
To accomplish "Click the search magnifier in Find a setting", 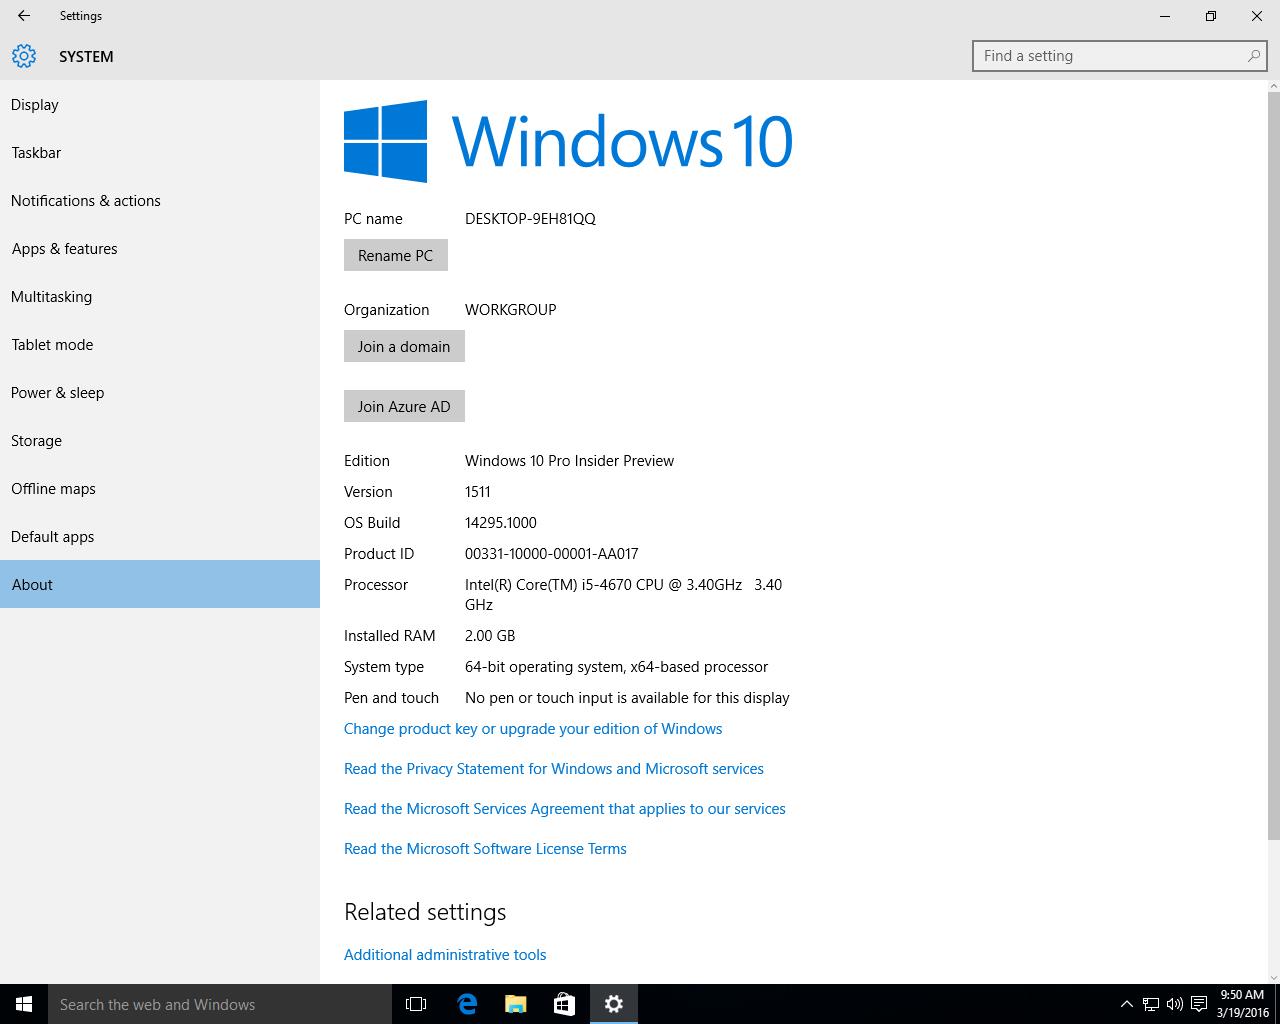I will pos(1253,56).
